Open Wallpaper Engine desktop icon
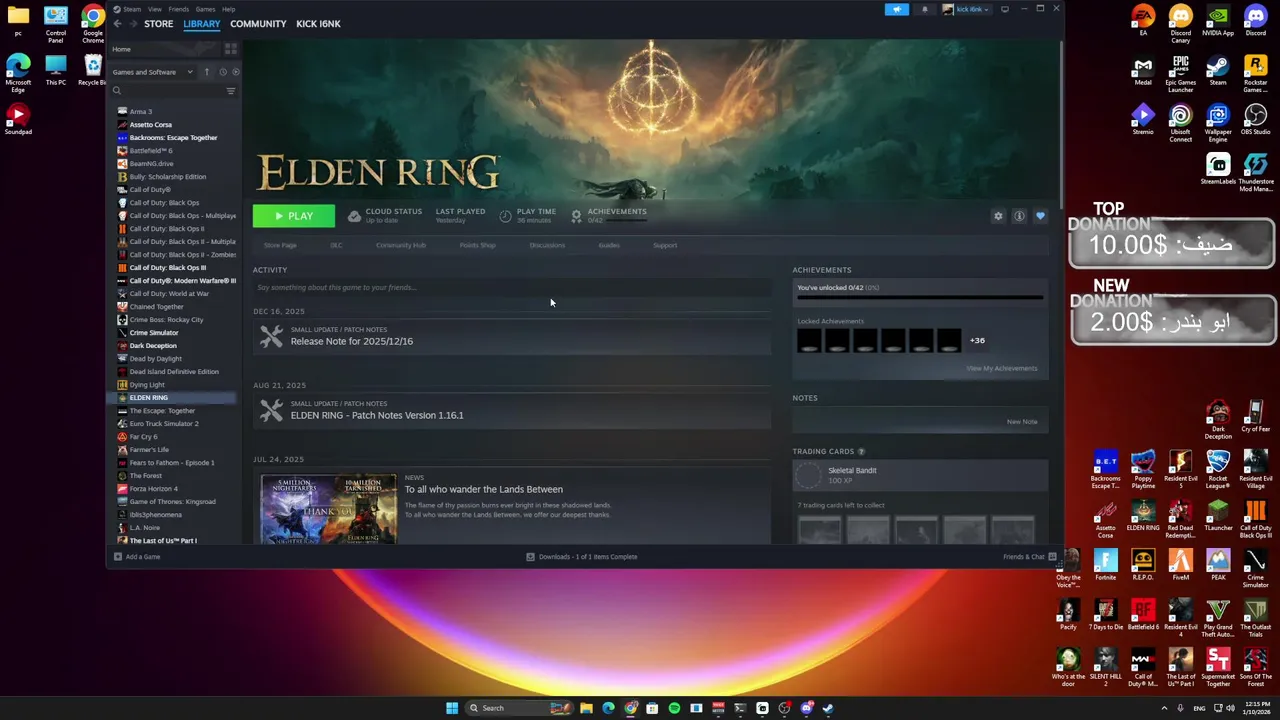 pos(1218,122)
